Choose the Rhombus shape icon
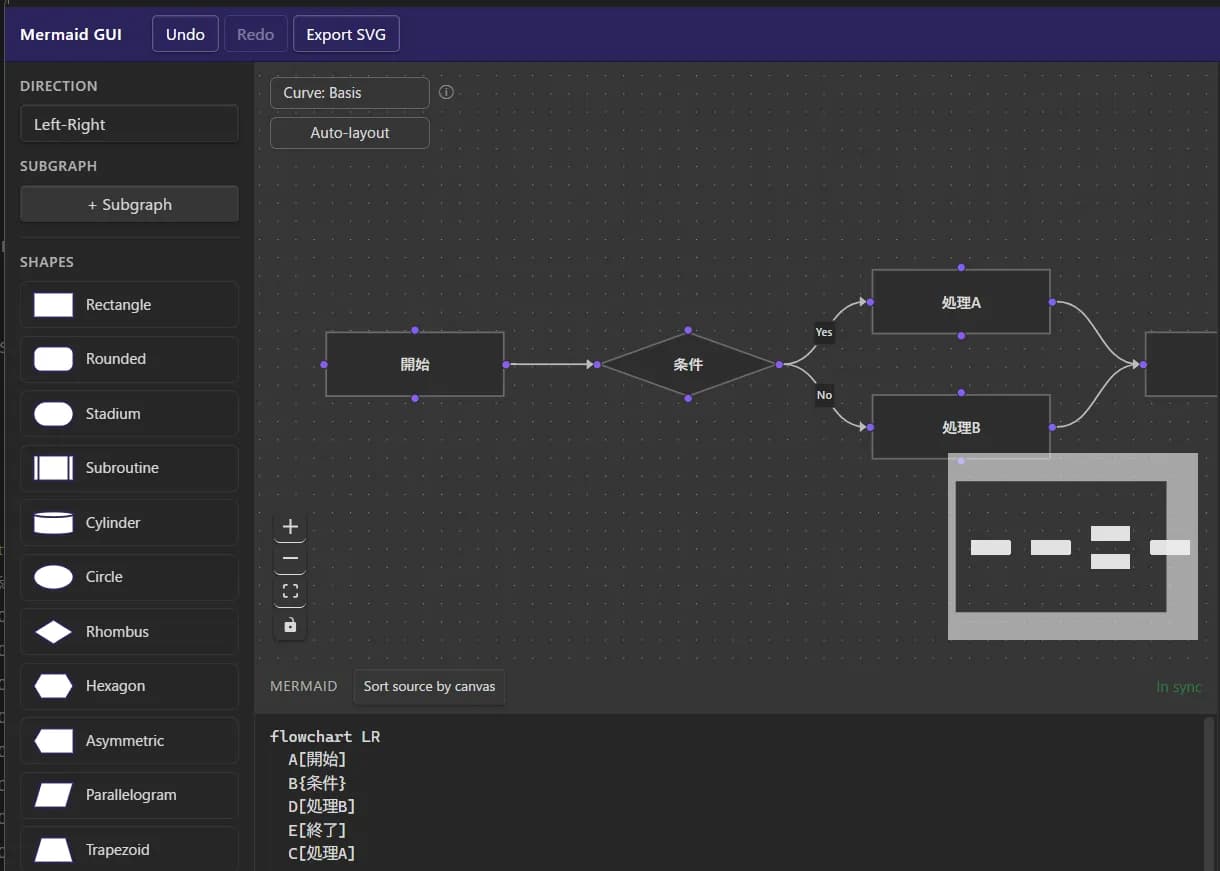Viewport: 1220px width, 871px height. coord(53,632)
